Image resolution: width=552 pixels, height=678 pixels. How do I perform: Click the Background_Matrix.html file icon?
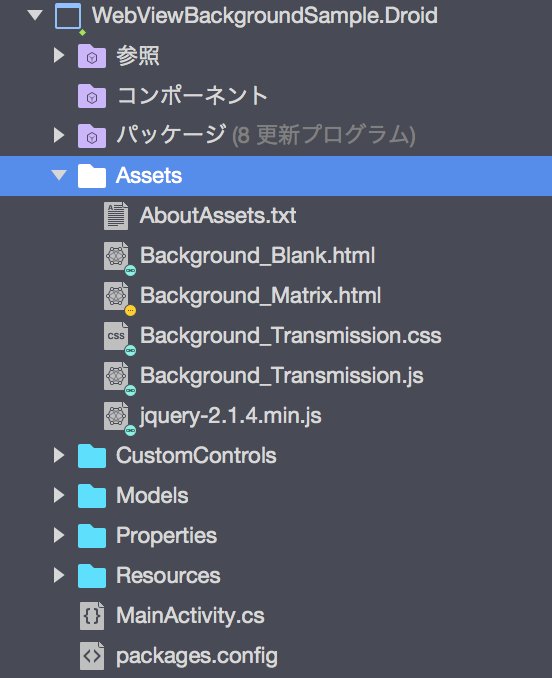116,296
